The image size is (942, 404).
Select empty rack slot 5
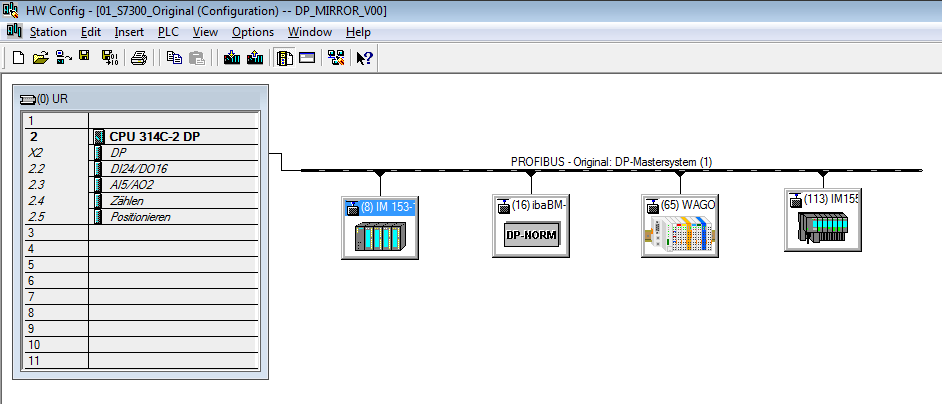click(x=142, y=265)
